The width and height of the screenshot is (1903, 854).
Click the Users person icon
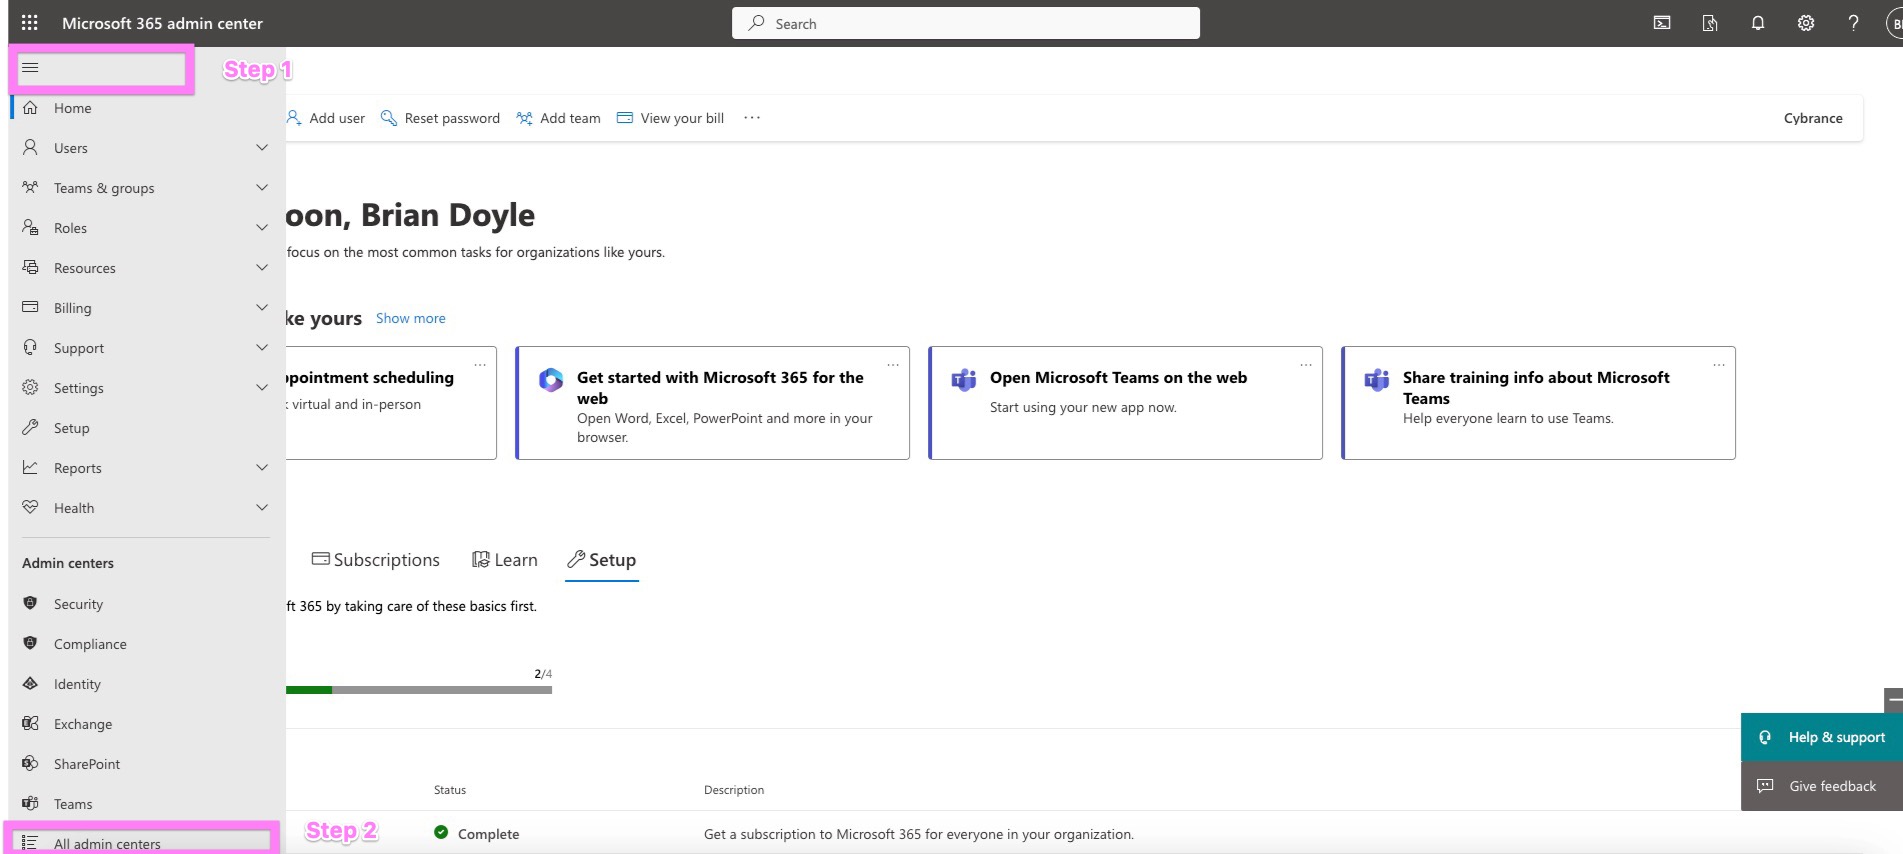[x=30, y=148]
